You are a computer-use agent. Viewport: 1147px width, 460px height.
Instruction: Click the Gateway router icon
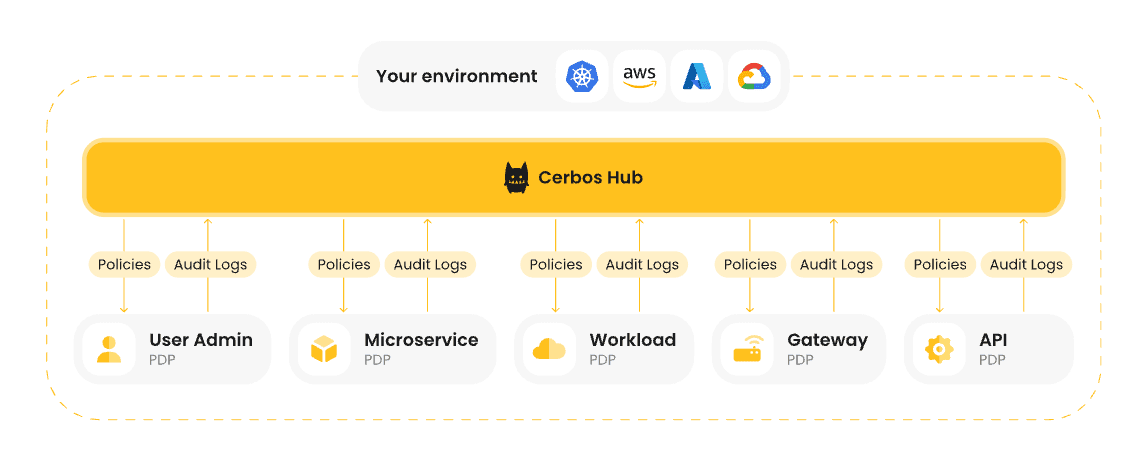747,350
